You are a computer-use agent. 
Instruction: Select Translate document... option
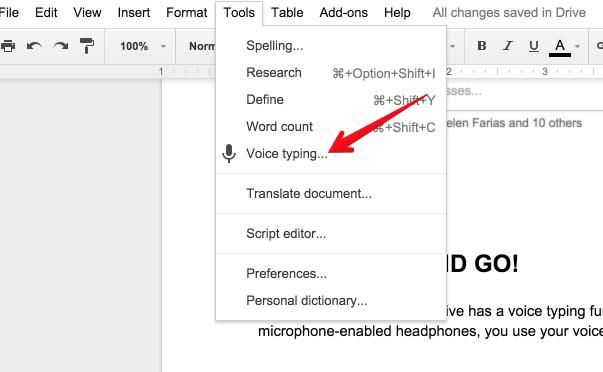point(331,194)
